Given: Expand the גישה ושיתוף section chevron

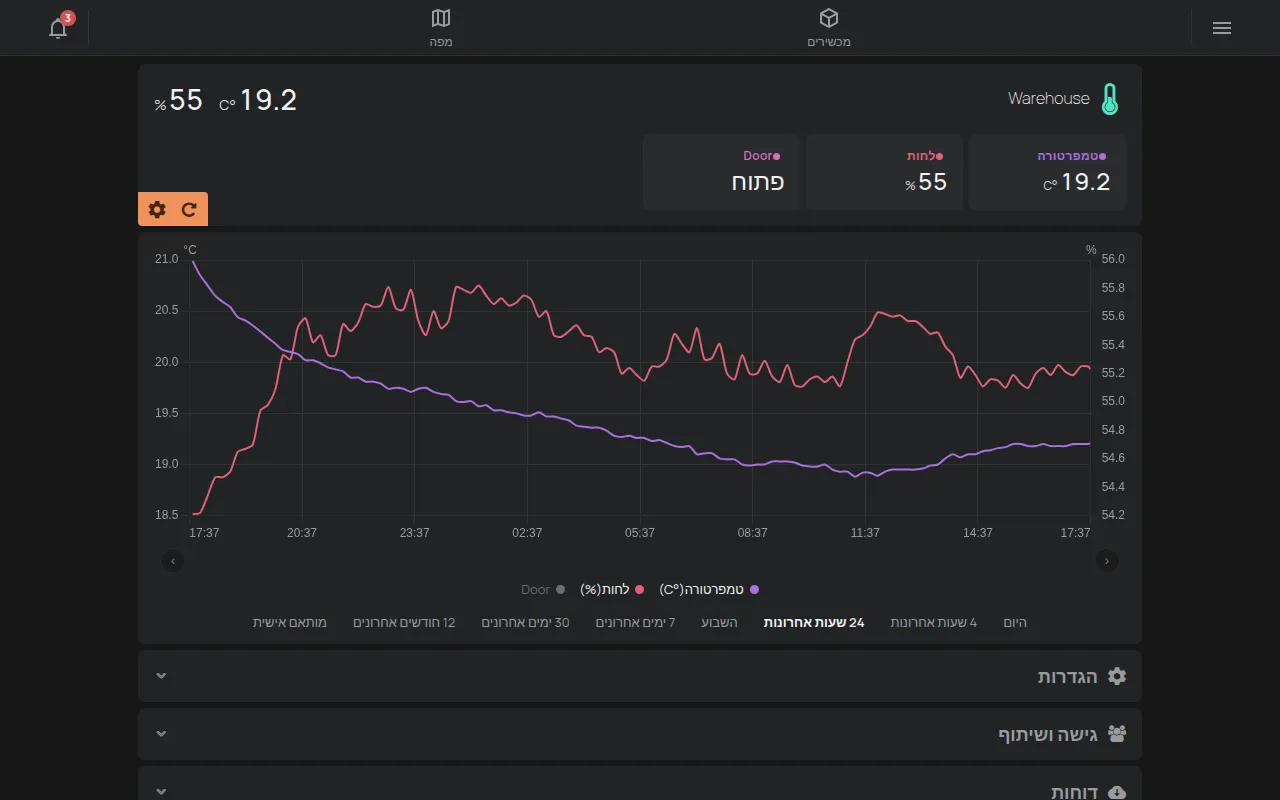Looking at the screenshot, I should coord(161,734).
